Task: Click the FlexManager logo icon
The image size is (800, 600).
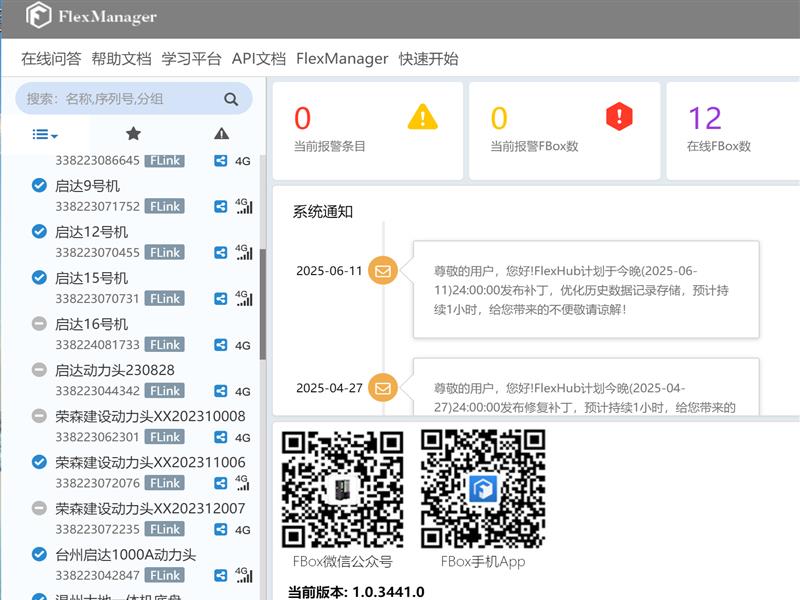Action: click(38, 17)
